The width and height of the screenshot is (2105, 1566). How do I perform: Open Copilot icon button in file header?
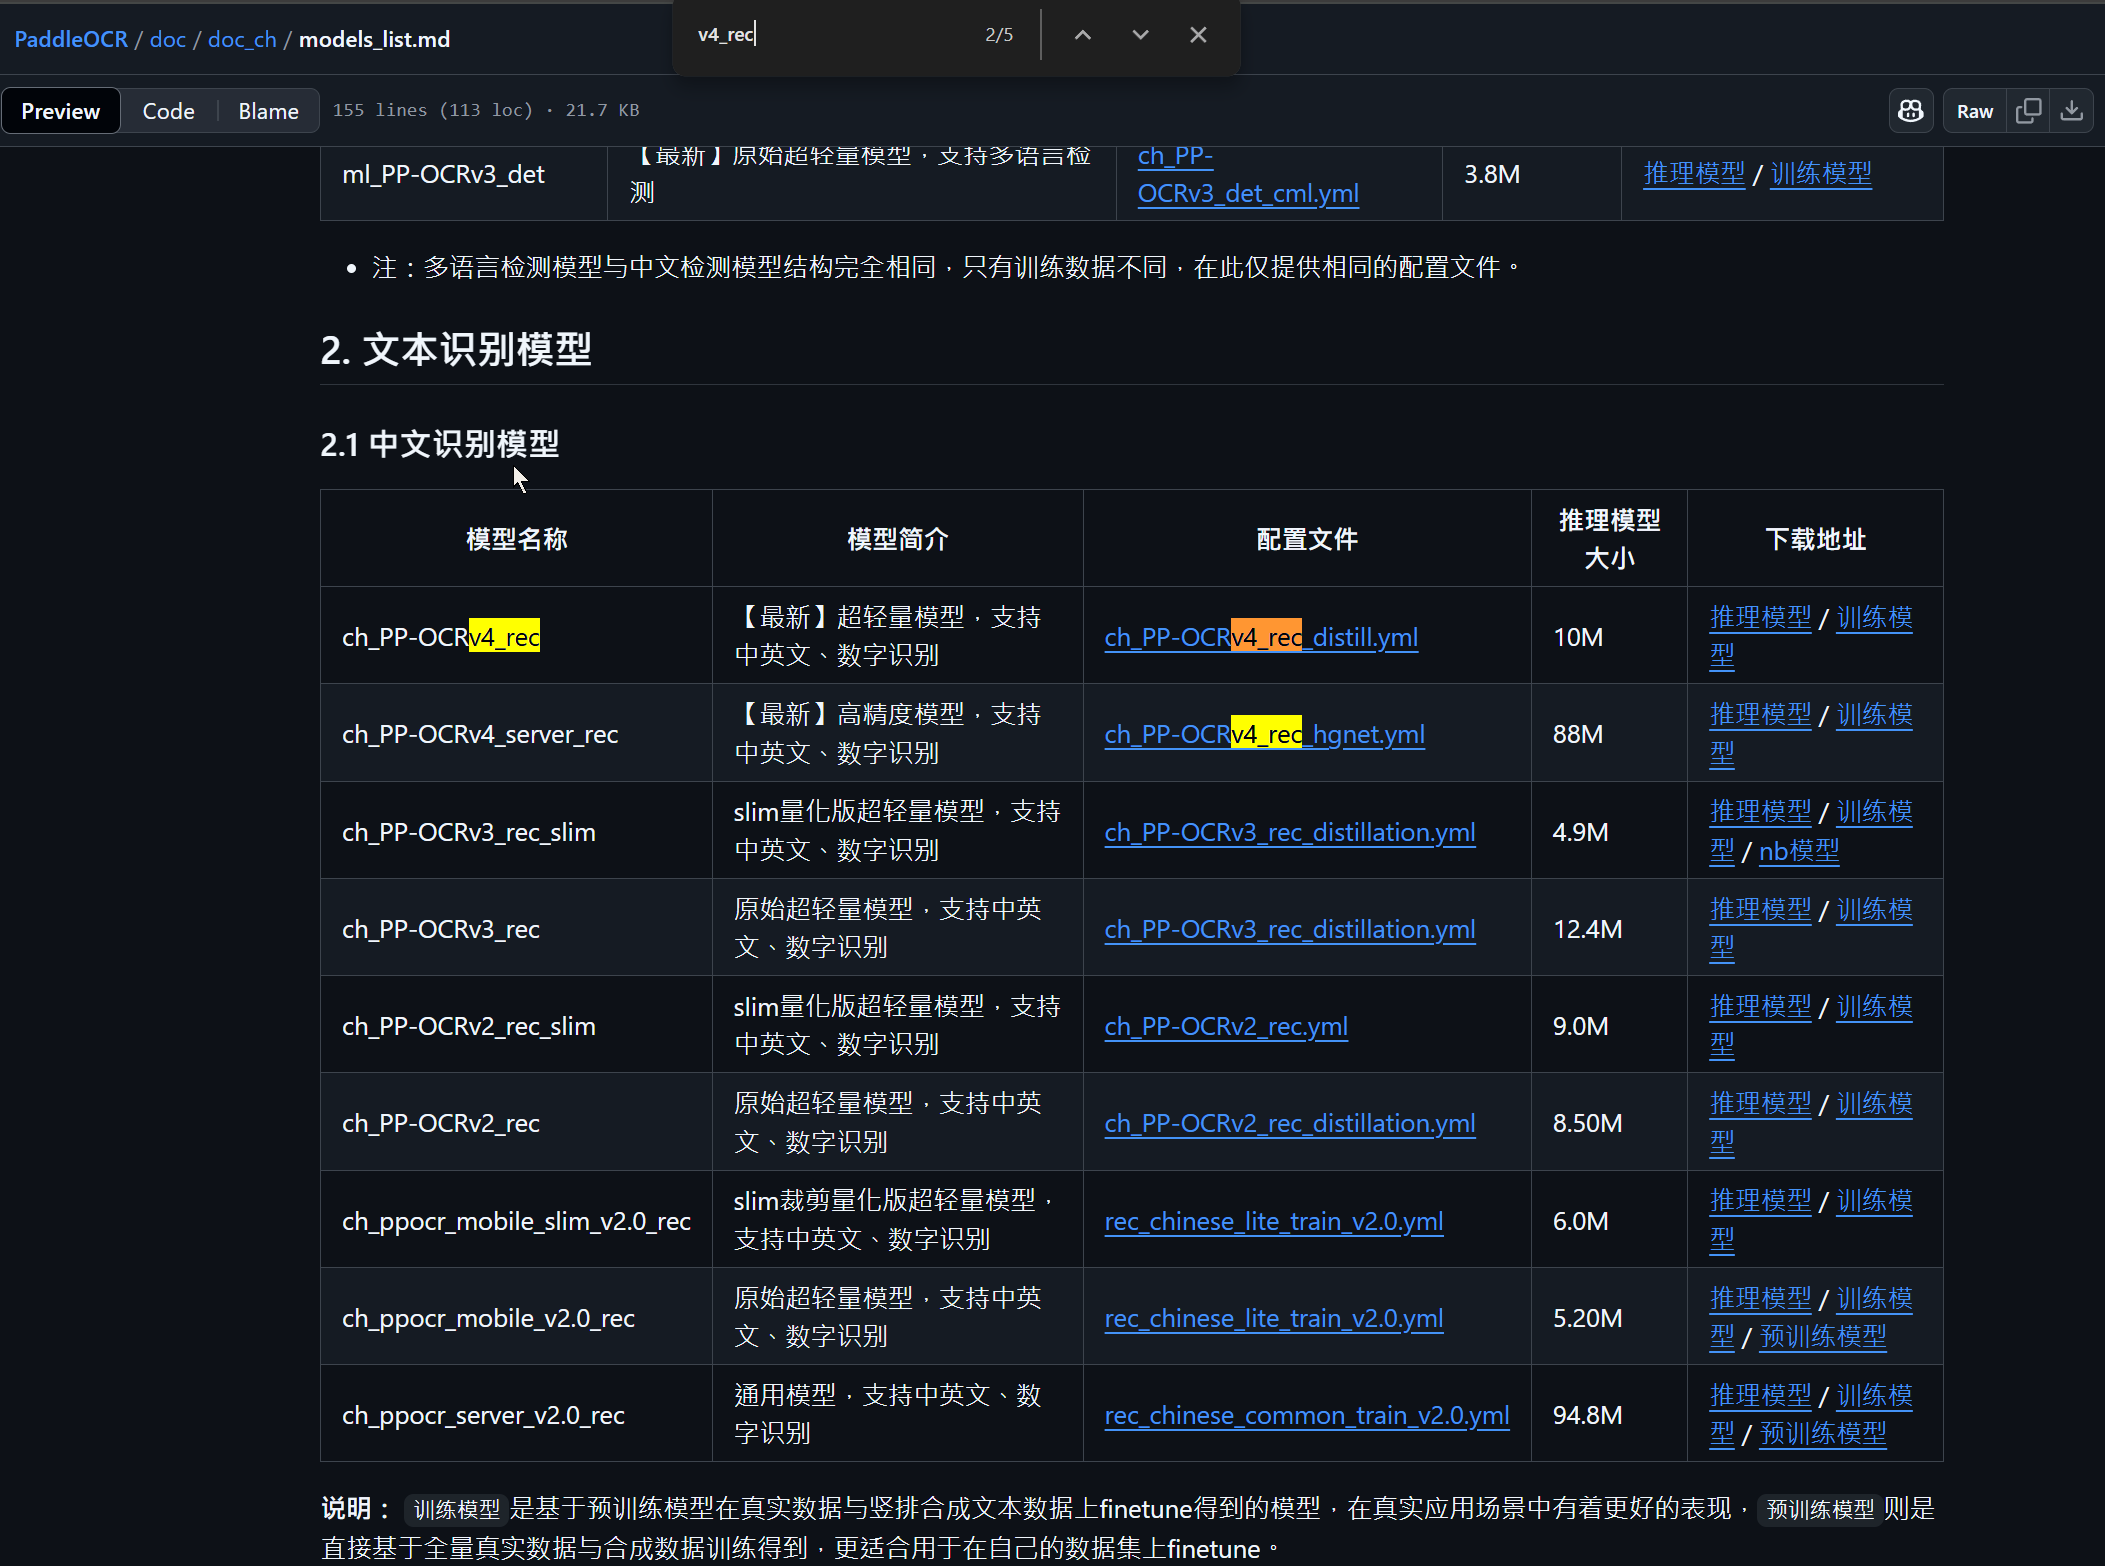coord(1911,111)
